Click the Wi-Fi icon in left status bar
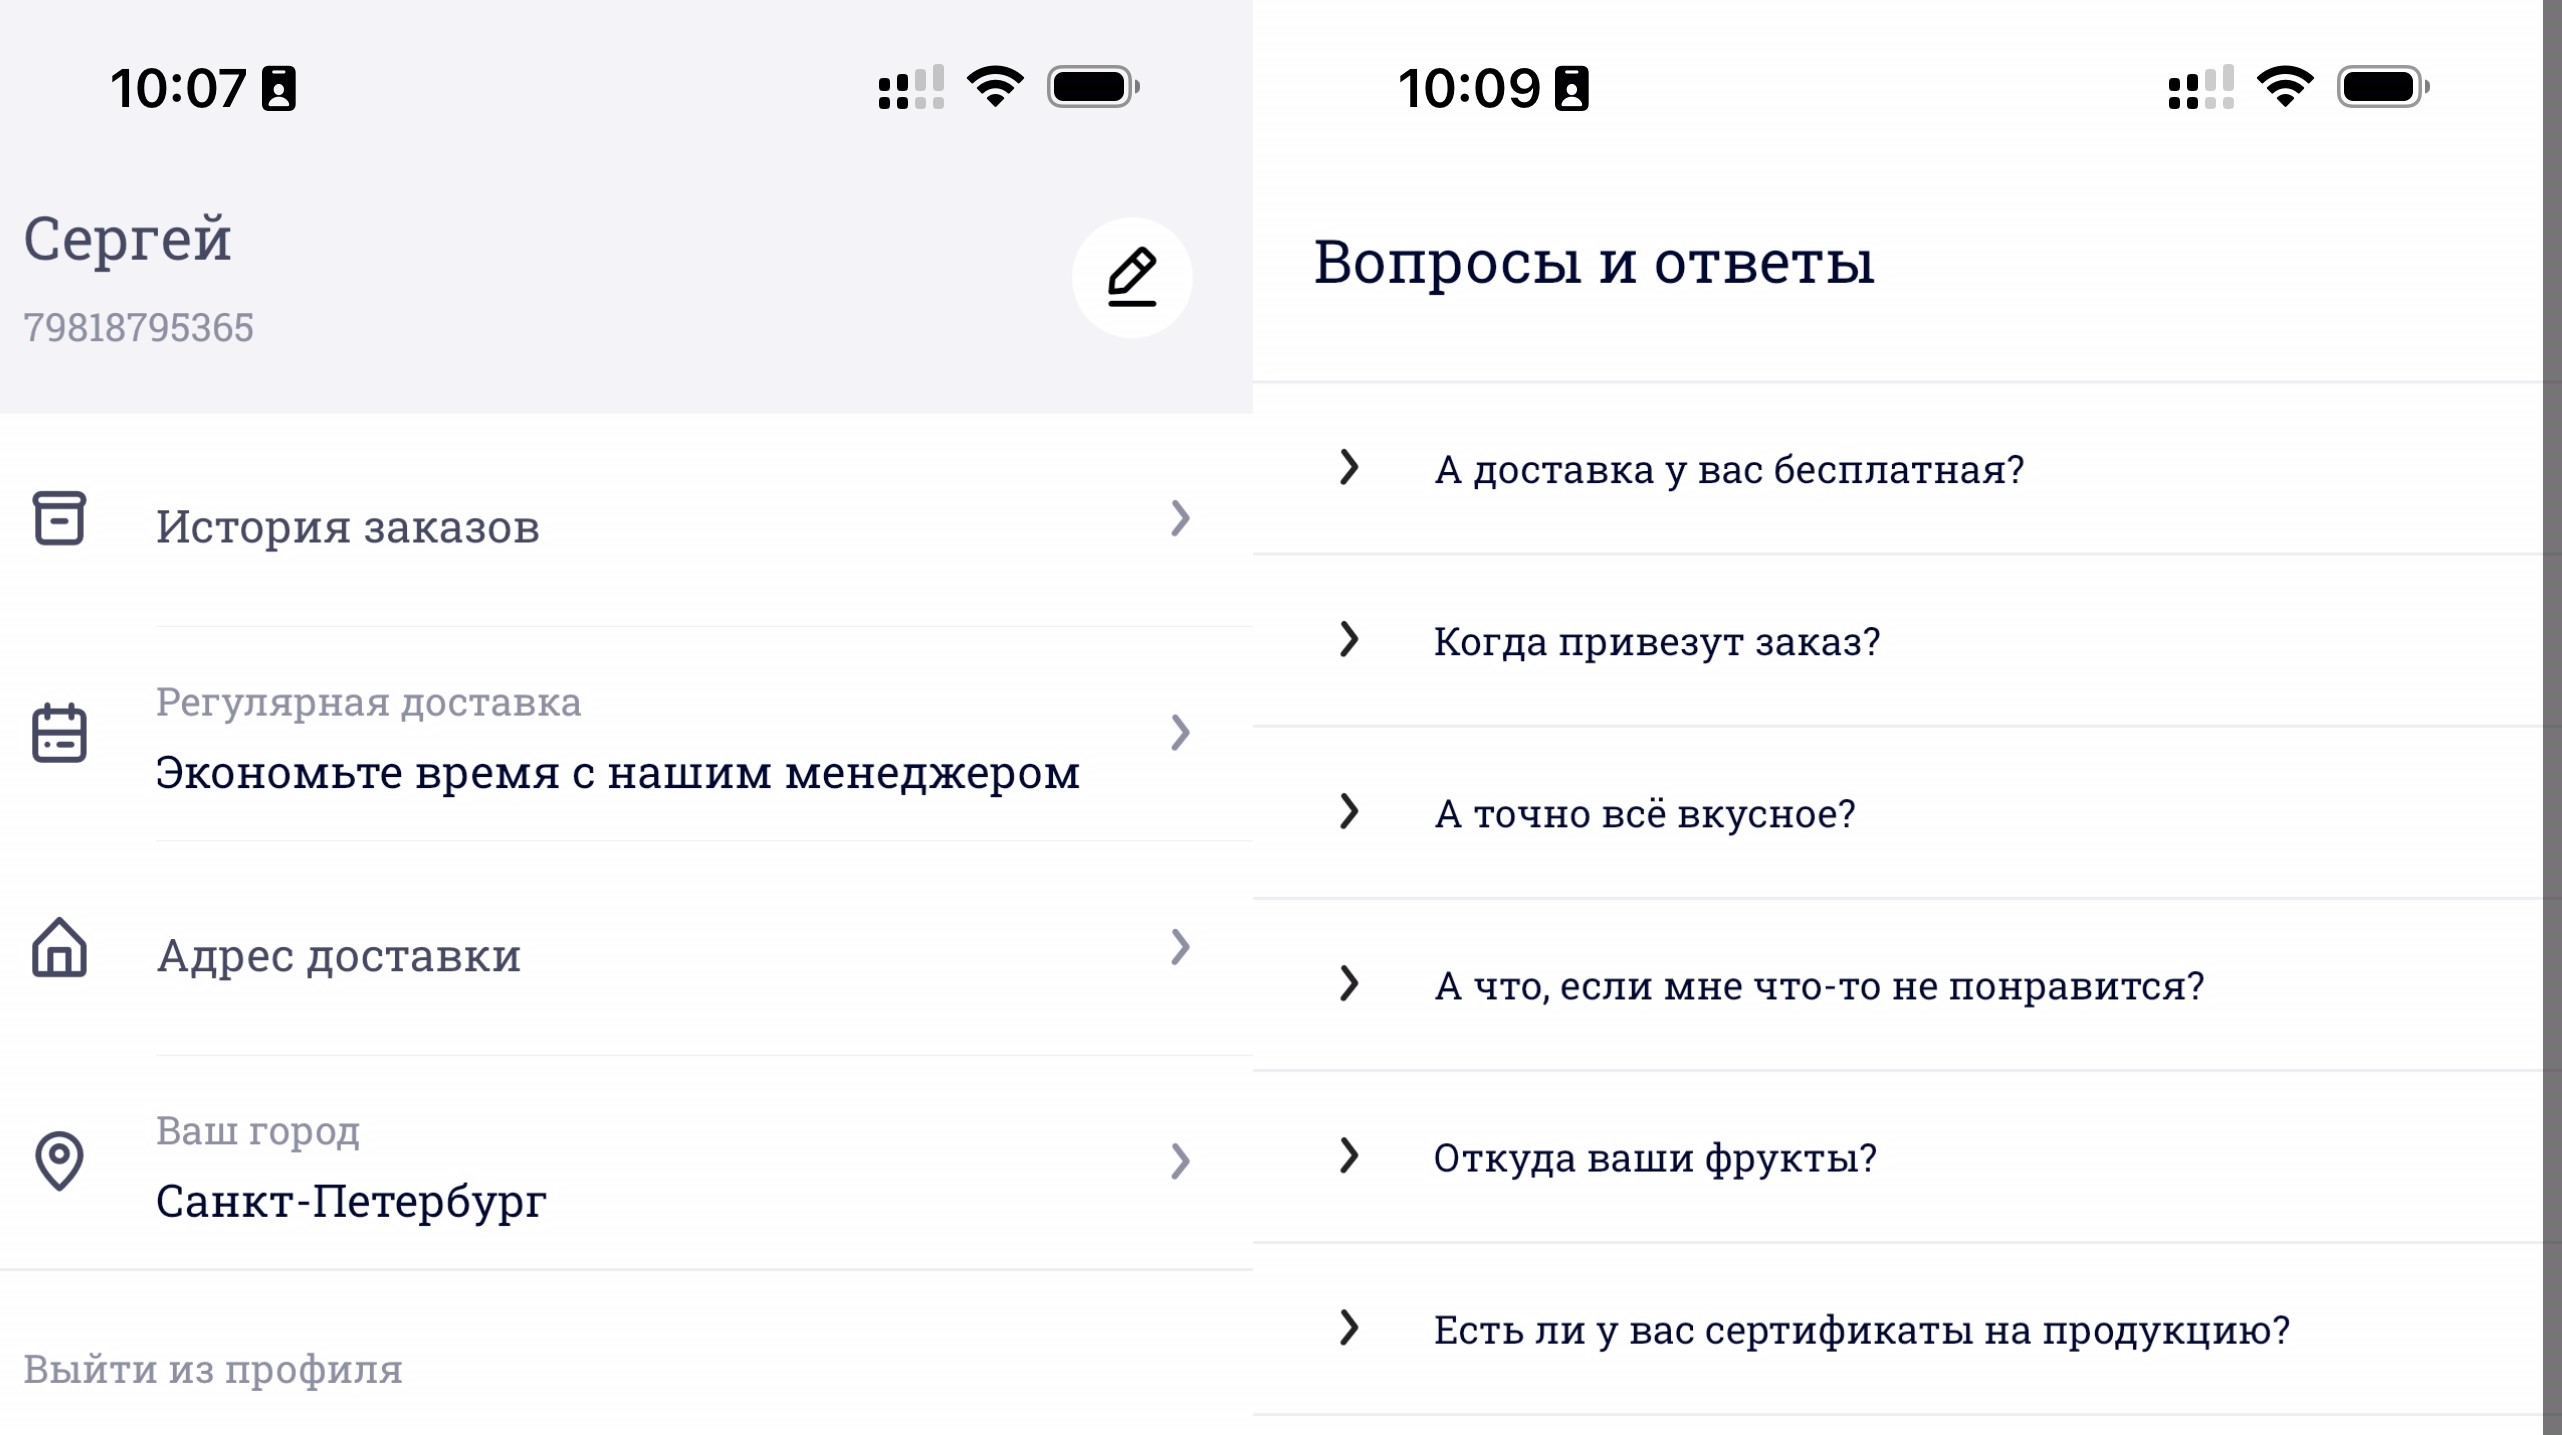 pyautogui.click(x=995, y=87)
